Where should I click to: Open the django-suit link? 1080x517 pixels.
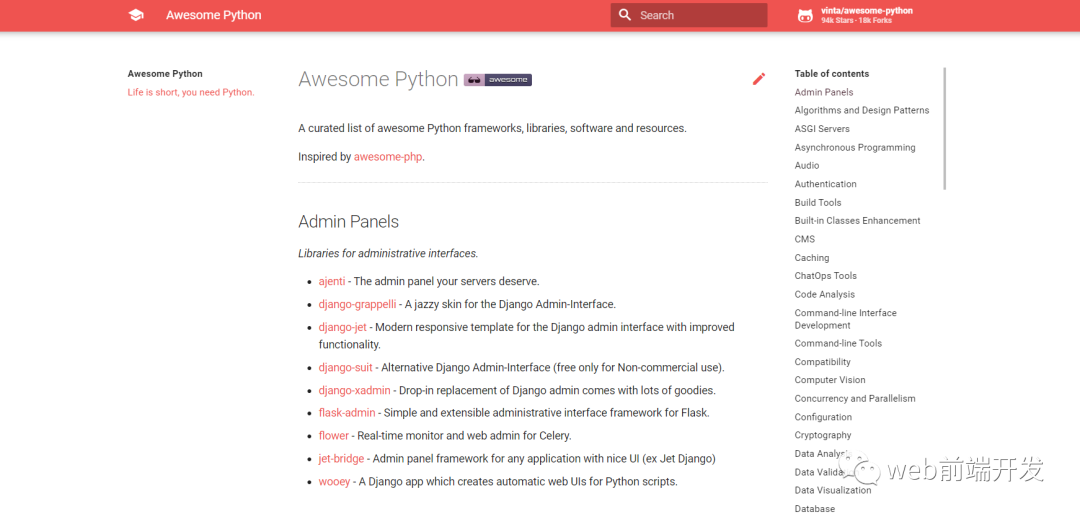[346, 368]
